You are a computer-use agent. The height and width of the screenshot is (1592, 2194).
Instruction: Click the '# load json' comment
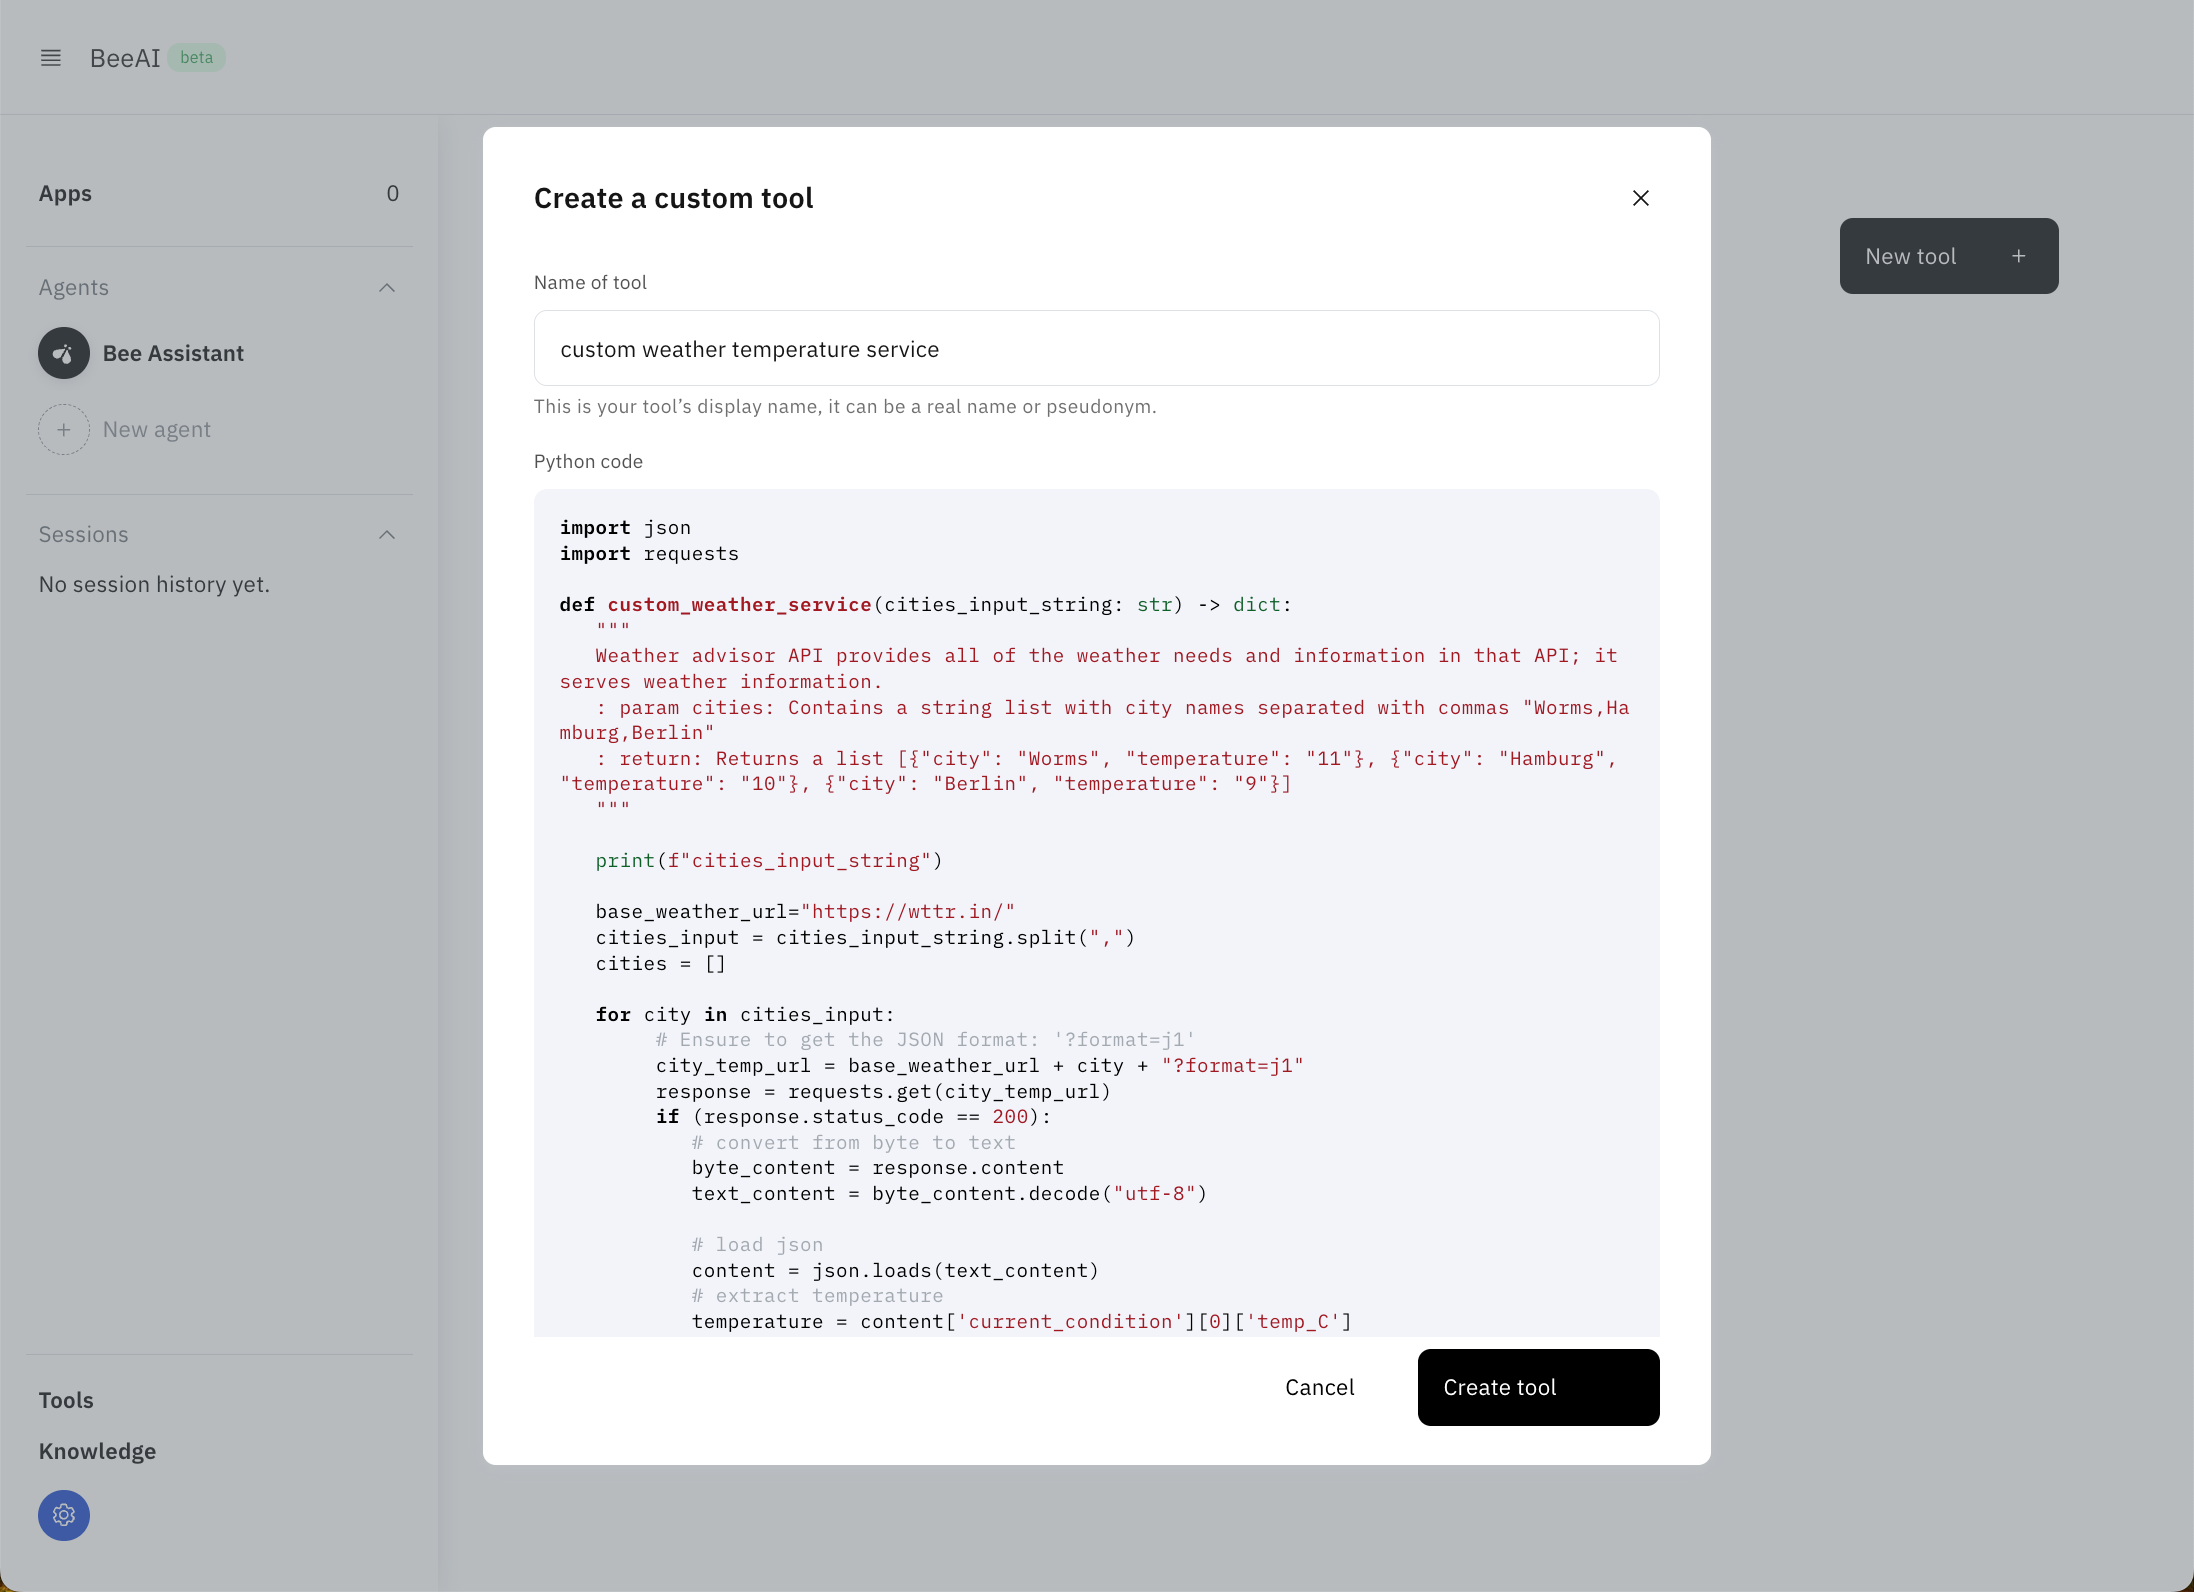pos(757,1244)
